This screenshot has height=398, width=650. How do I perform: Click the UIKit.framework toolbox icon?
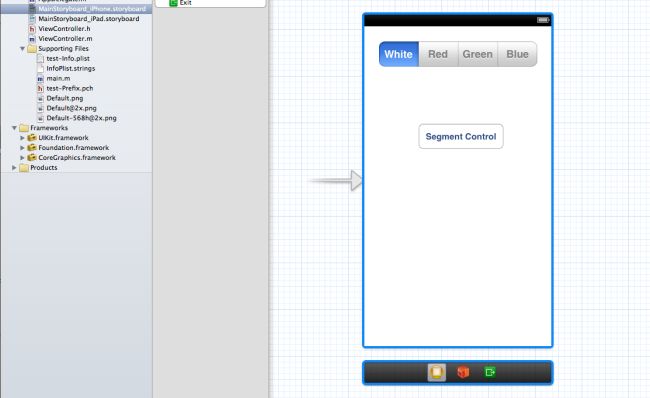point(32,138)
